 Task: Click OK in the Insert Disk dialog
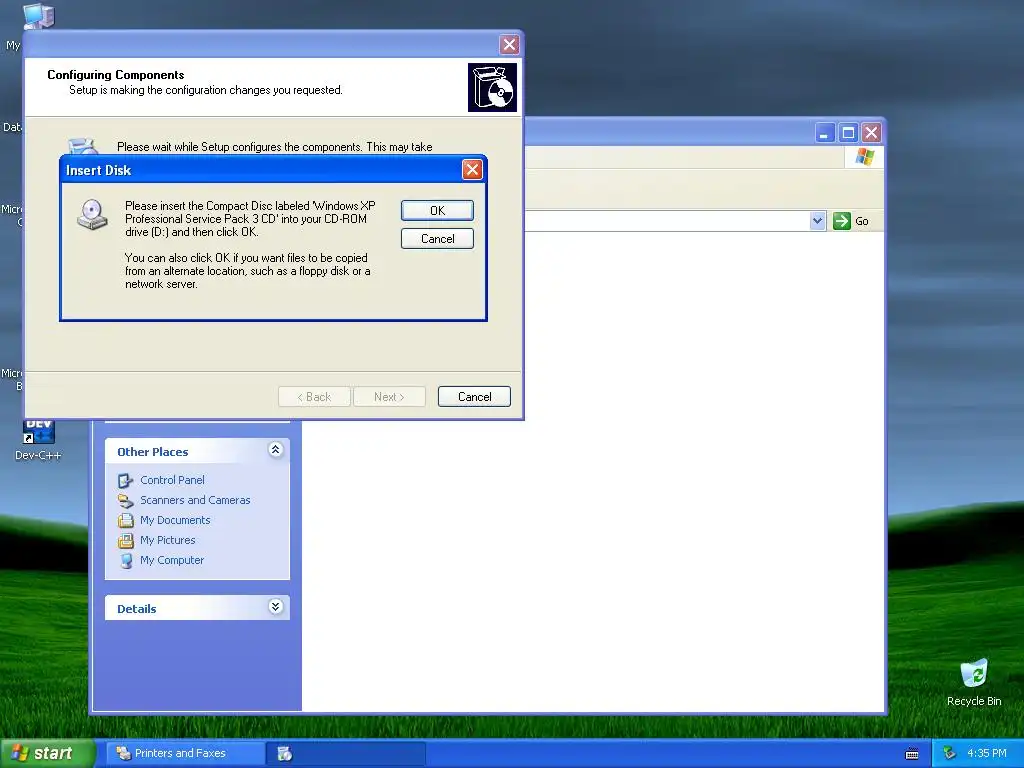point(437,210)
